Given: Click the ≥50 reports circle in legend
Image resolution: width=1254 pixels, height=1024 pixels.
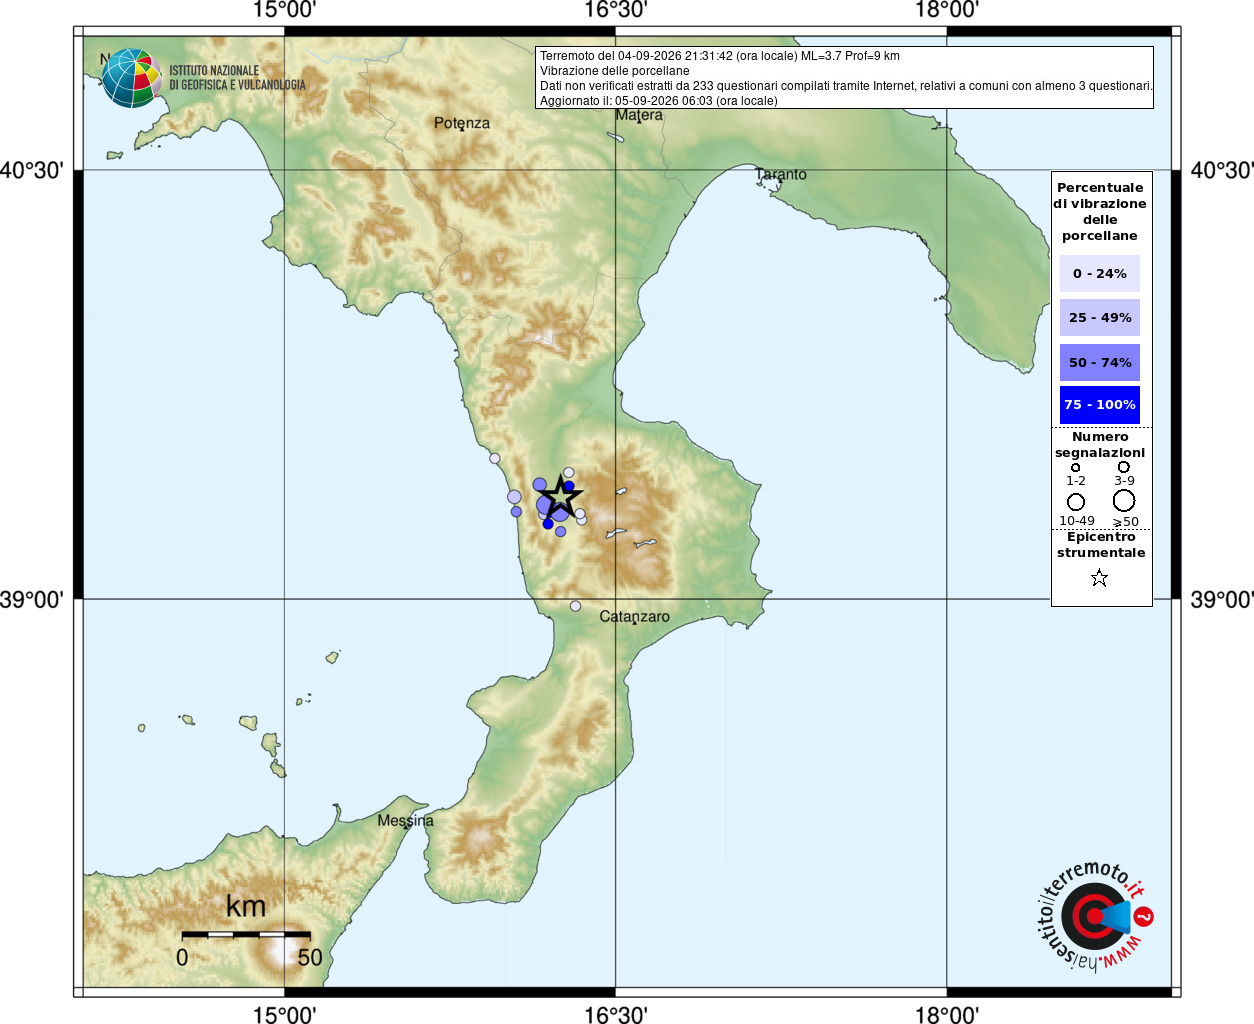Looking at the screenshot, I should [x=1124, y=501].
